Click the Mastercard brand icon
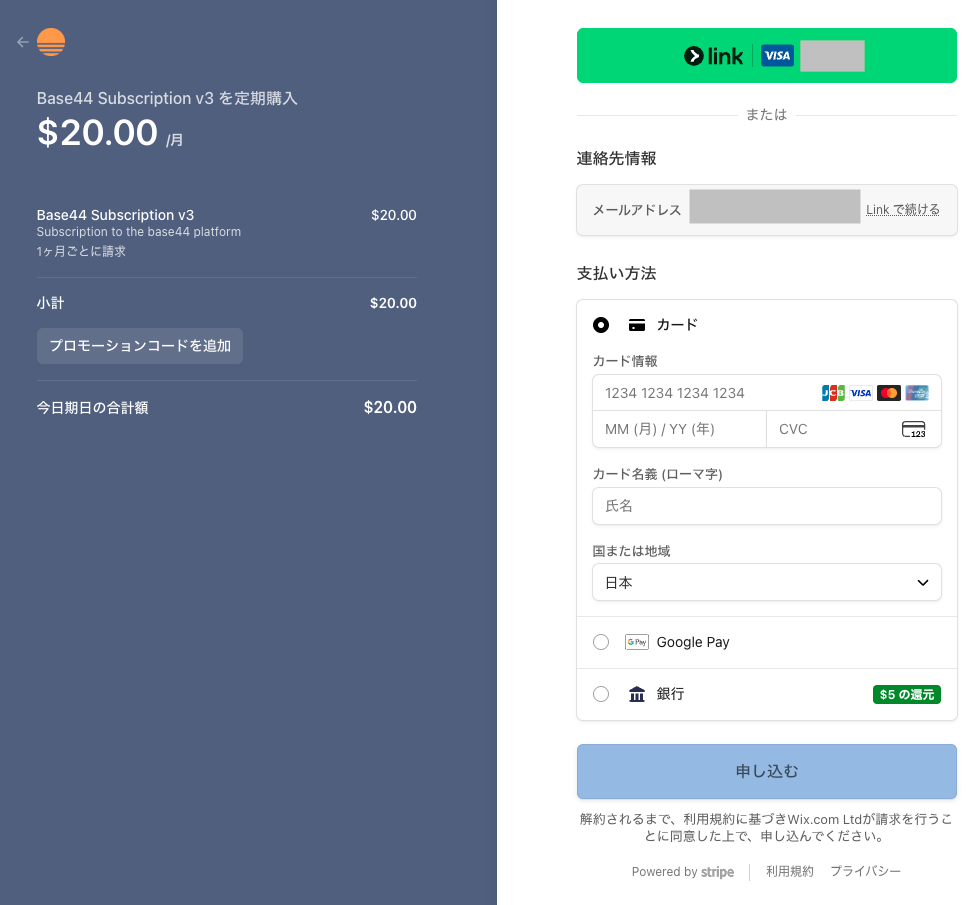Screen dimensions: 979x905 point(888,393)
